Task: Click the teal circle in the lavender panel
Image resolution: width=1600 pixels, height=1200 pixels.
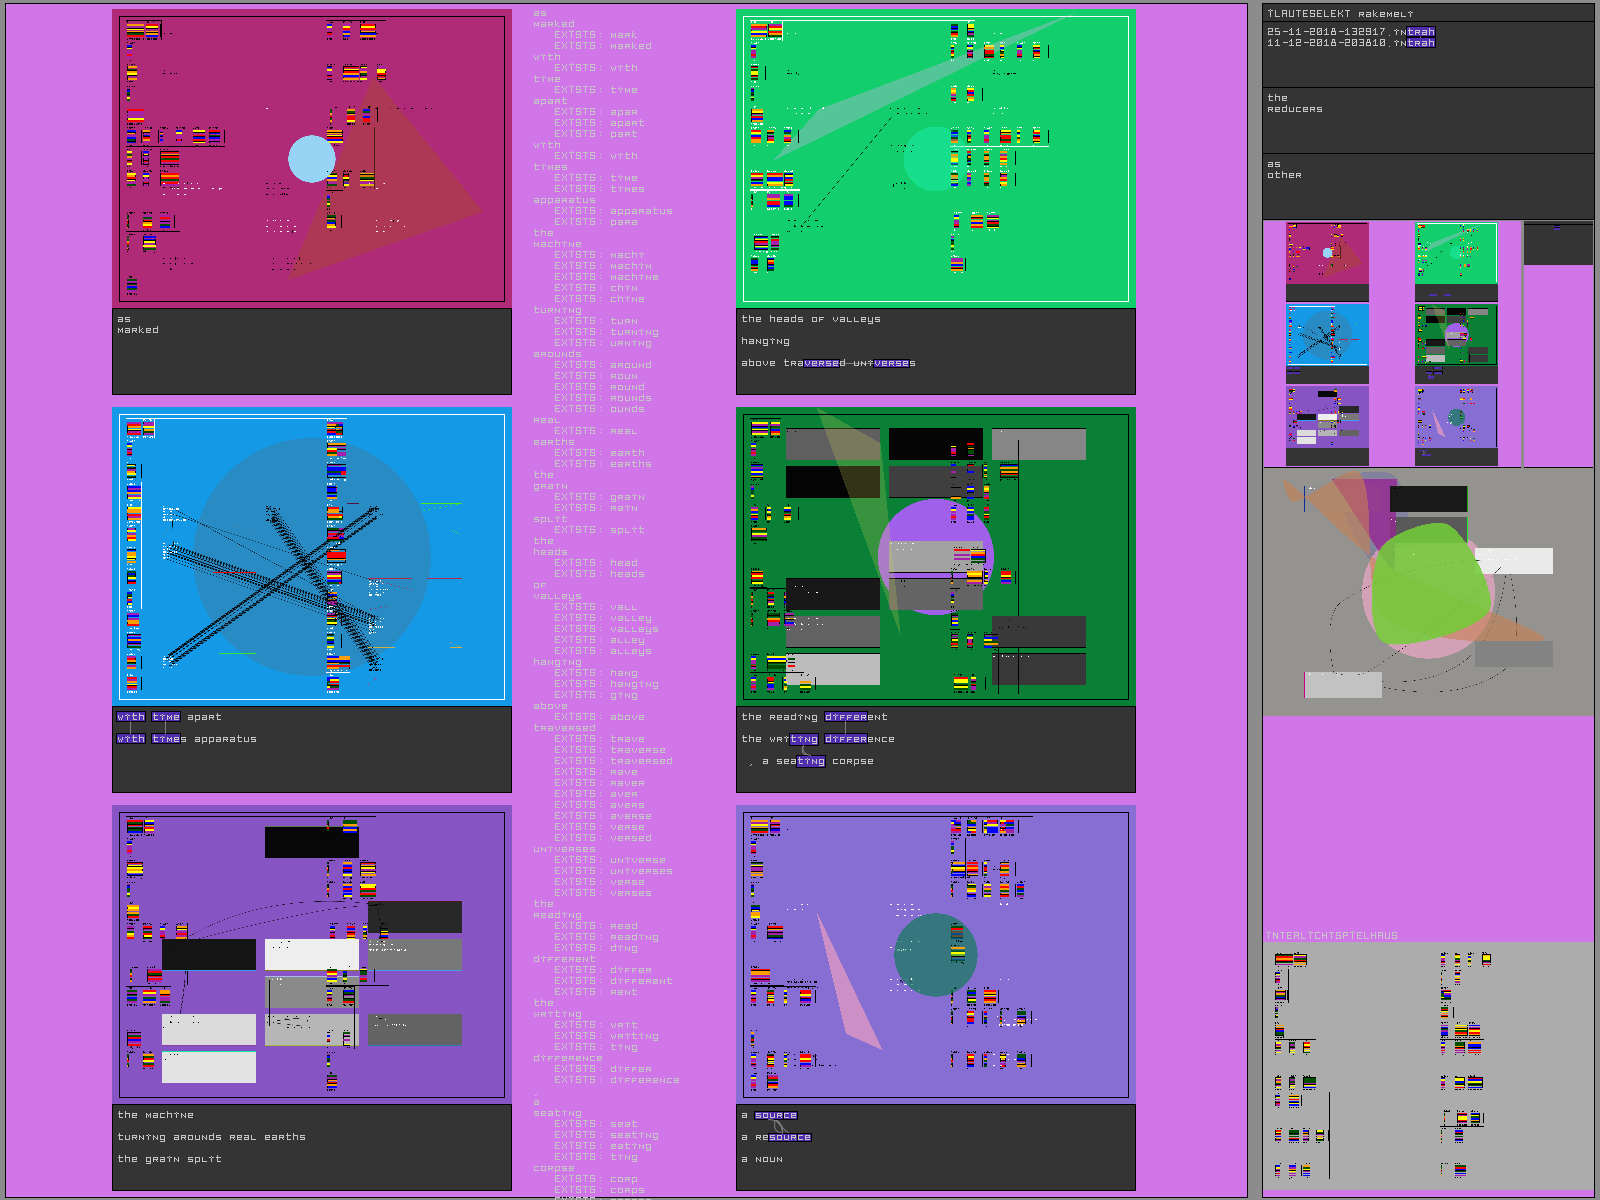Action: click(936, 955)
